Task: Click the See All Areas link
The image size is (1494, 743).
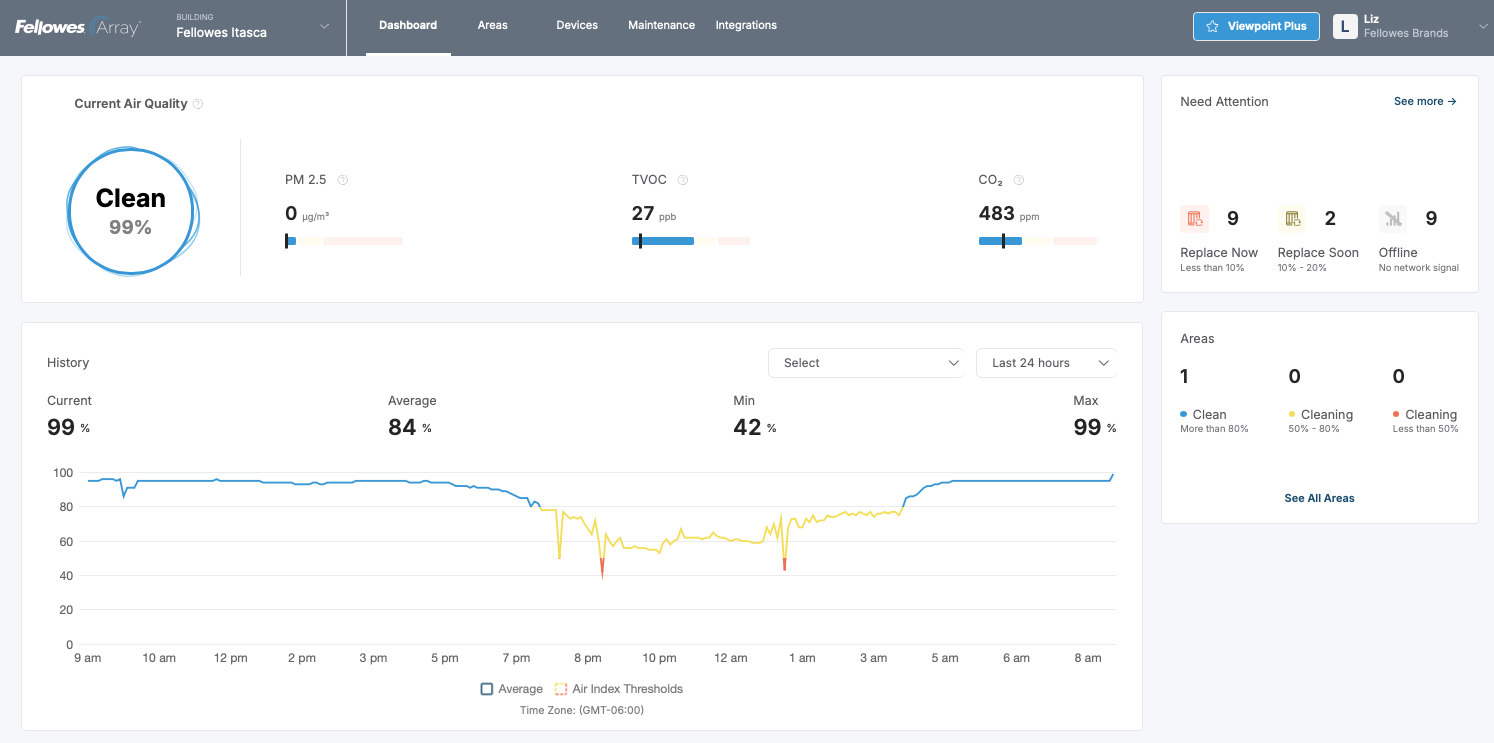Action: pos(1319,498)
